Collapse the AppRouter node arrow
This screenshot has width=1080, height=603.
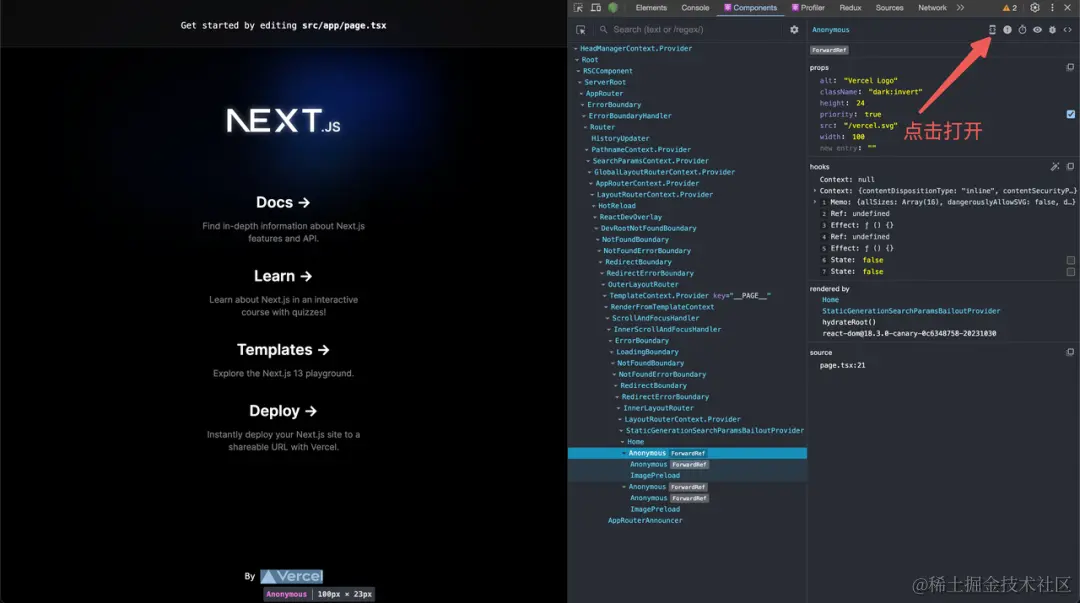[x=581, y=94]
